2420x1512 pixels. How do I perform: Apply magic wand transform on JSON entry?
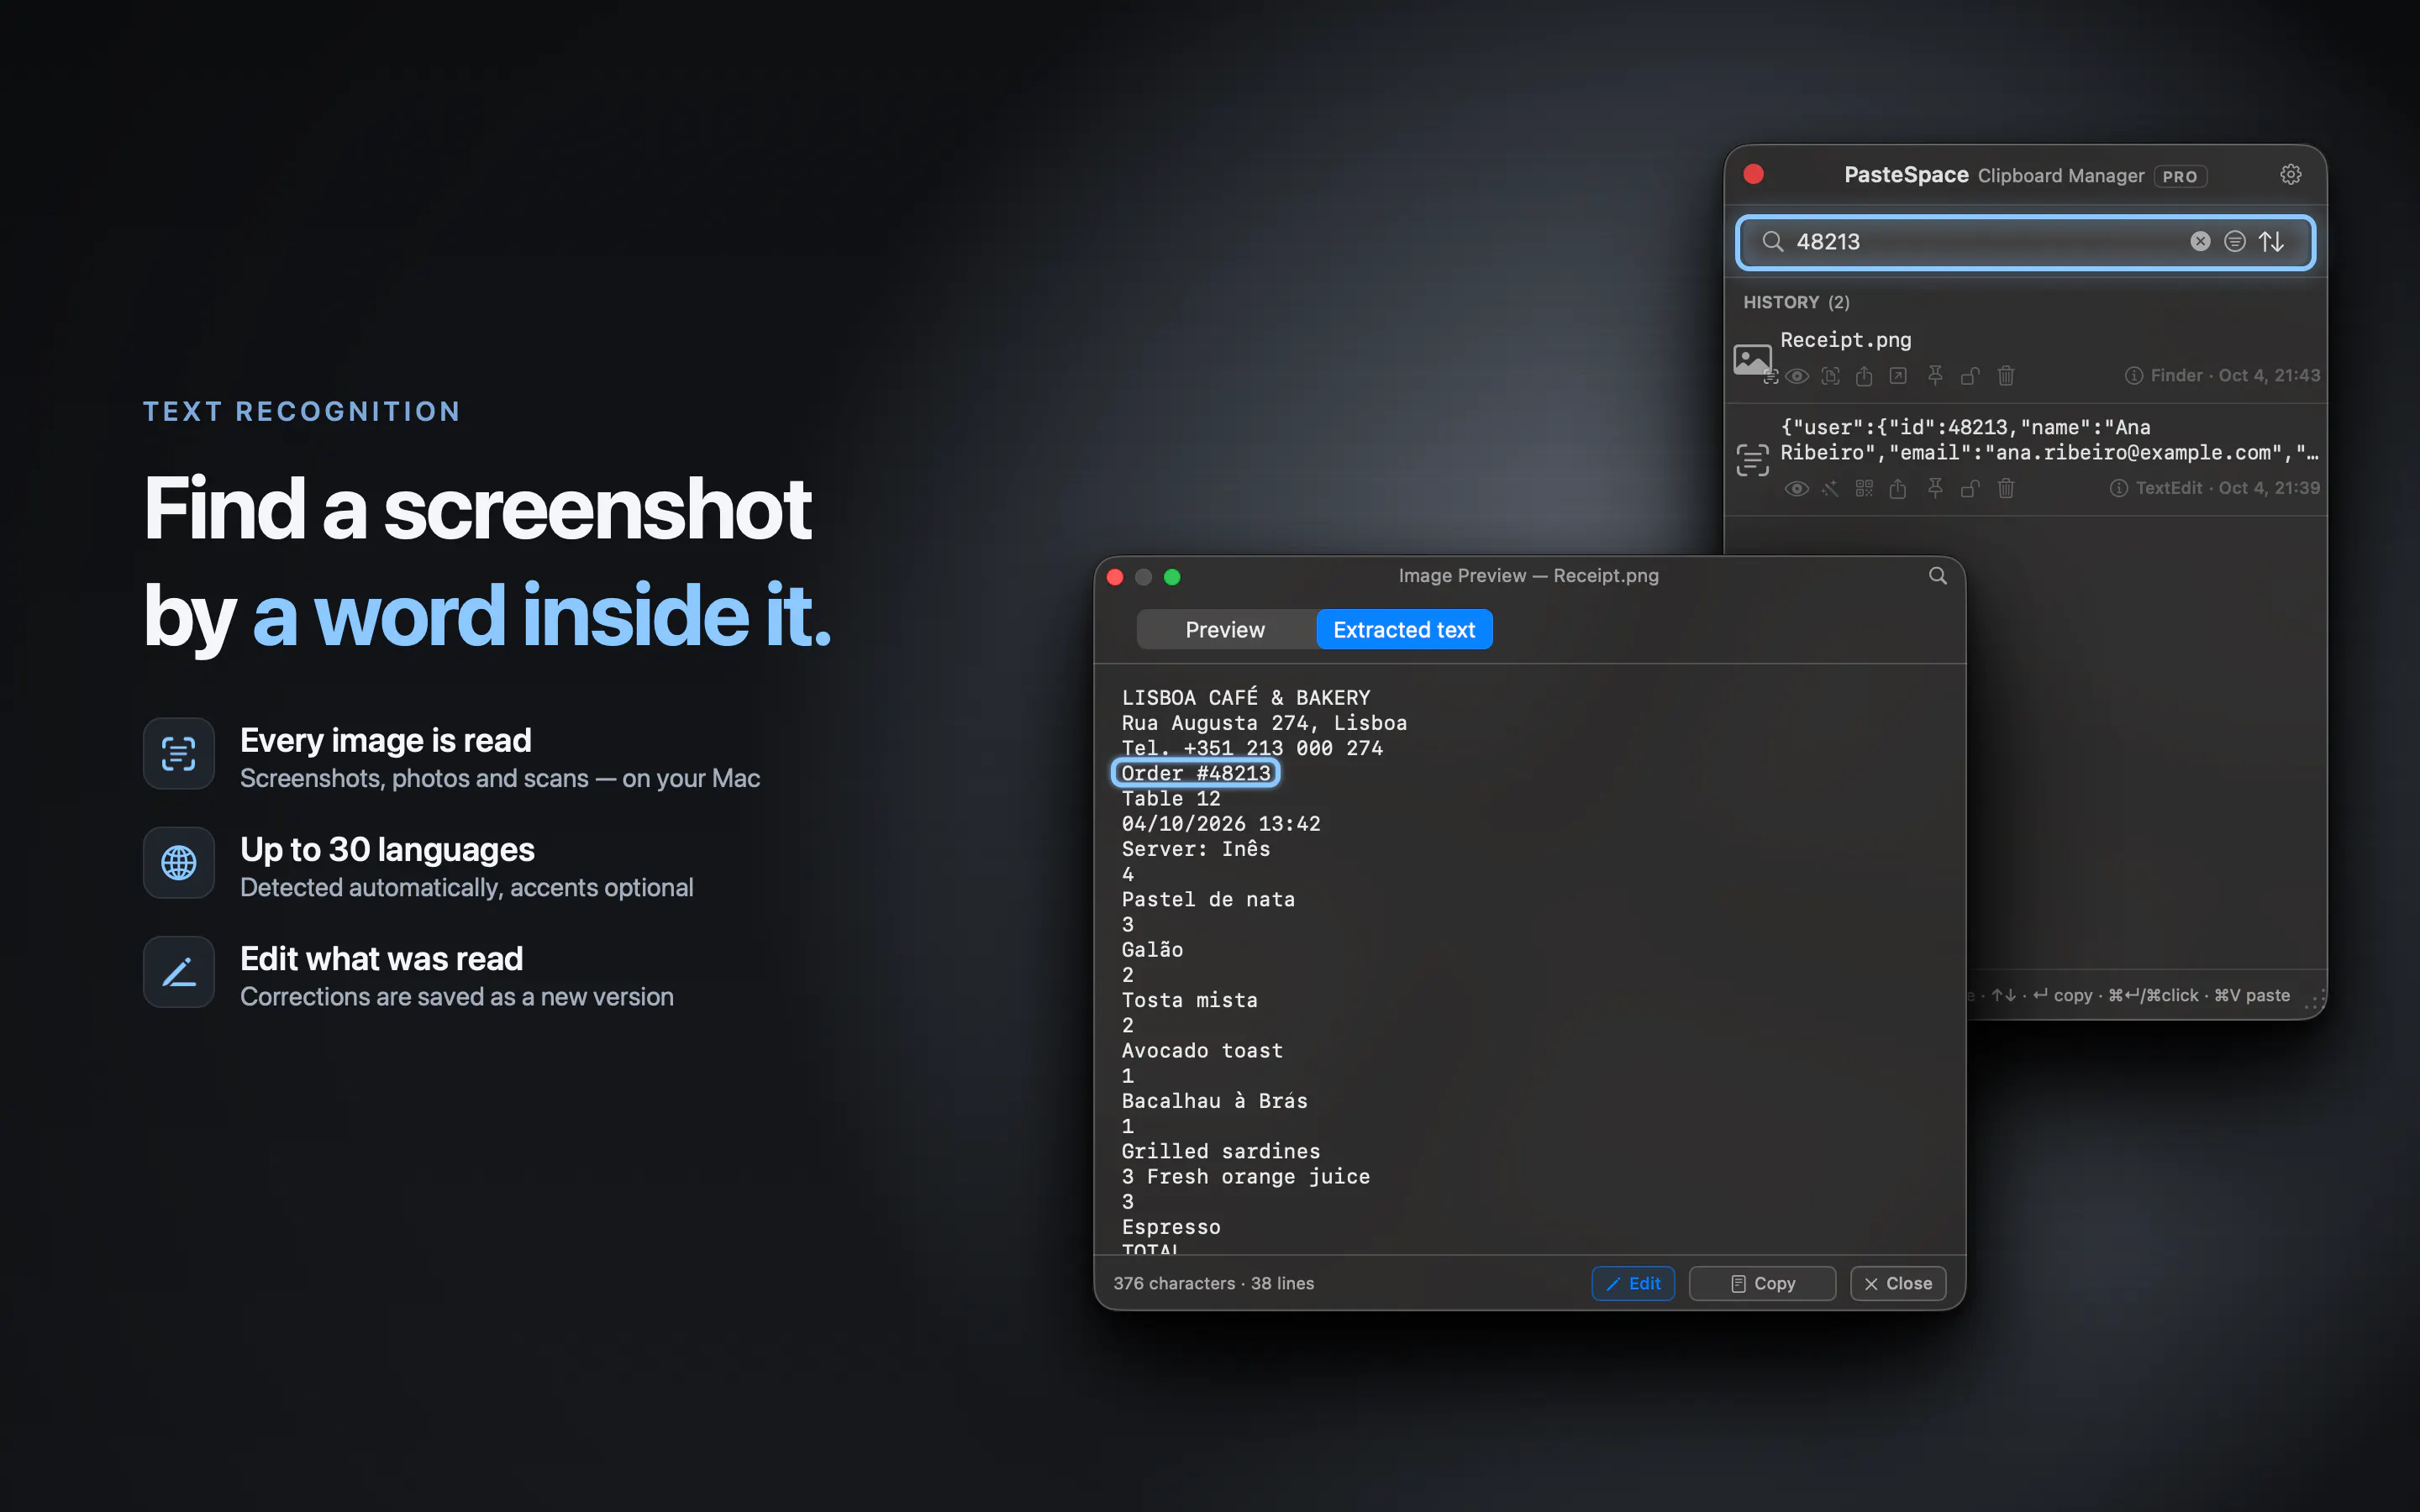coord(1830,489)
